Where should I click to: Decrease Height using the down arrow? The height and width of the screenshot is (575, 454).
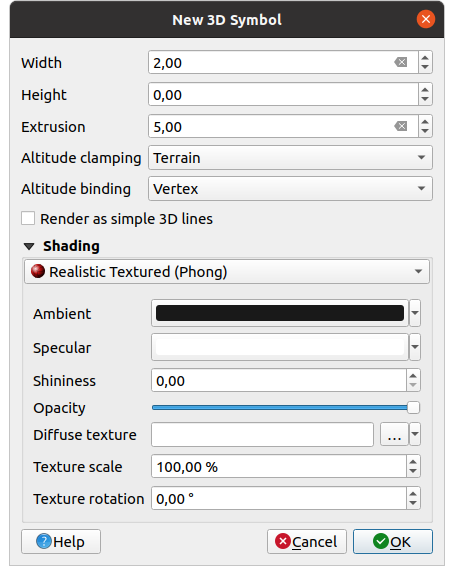[x=425, y=99]
